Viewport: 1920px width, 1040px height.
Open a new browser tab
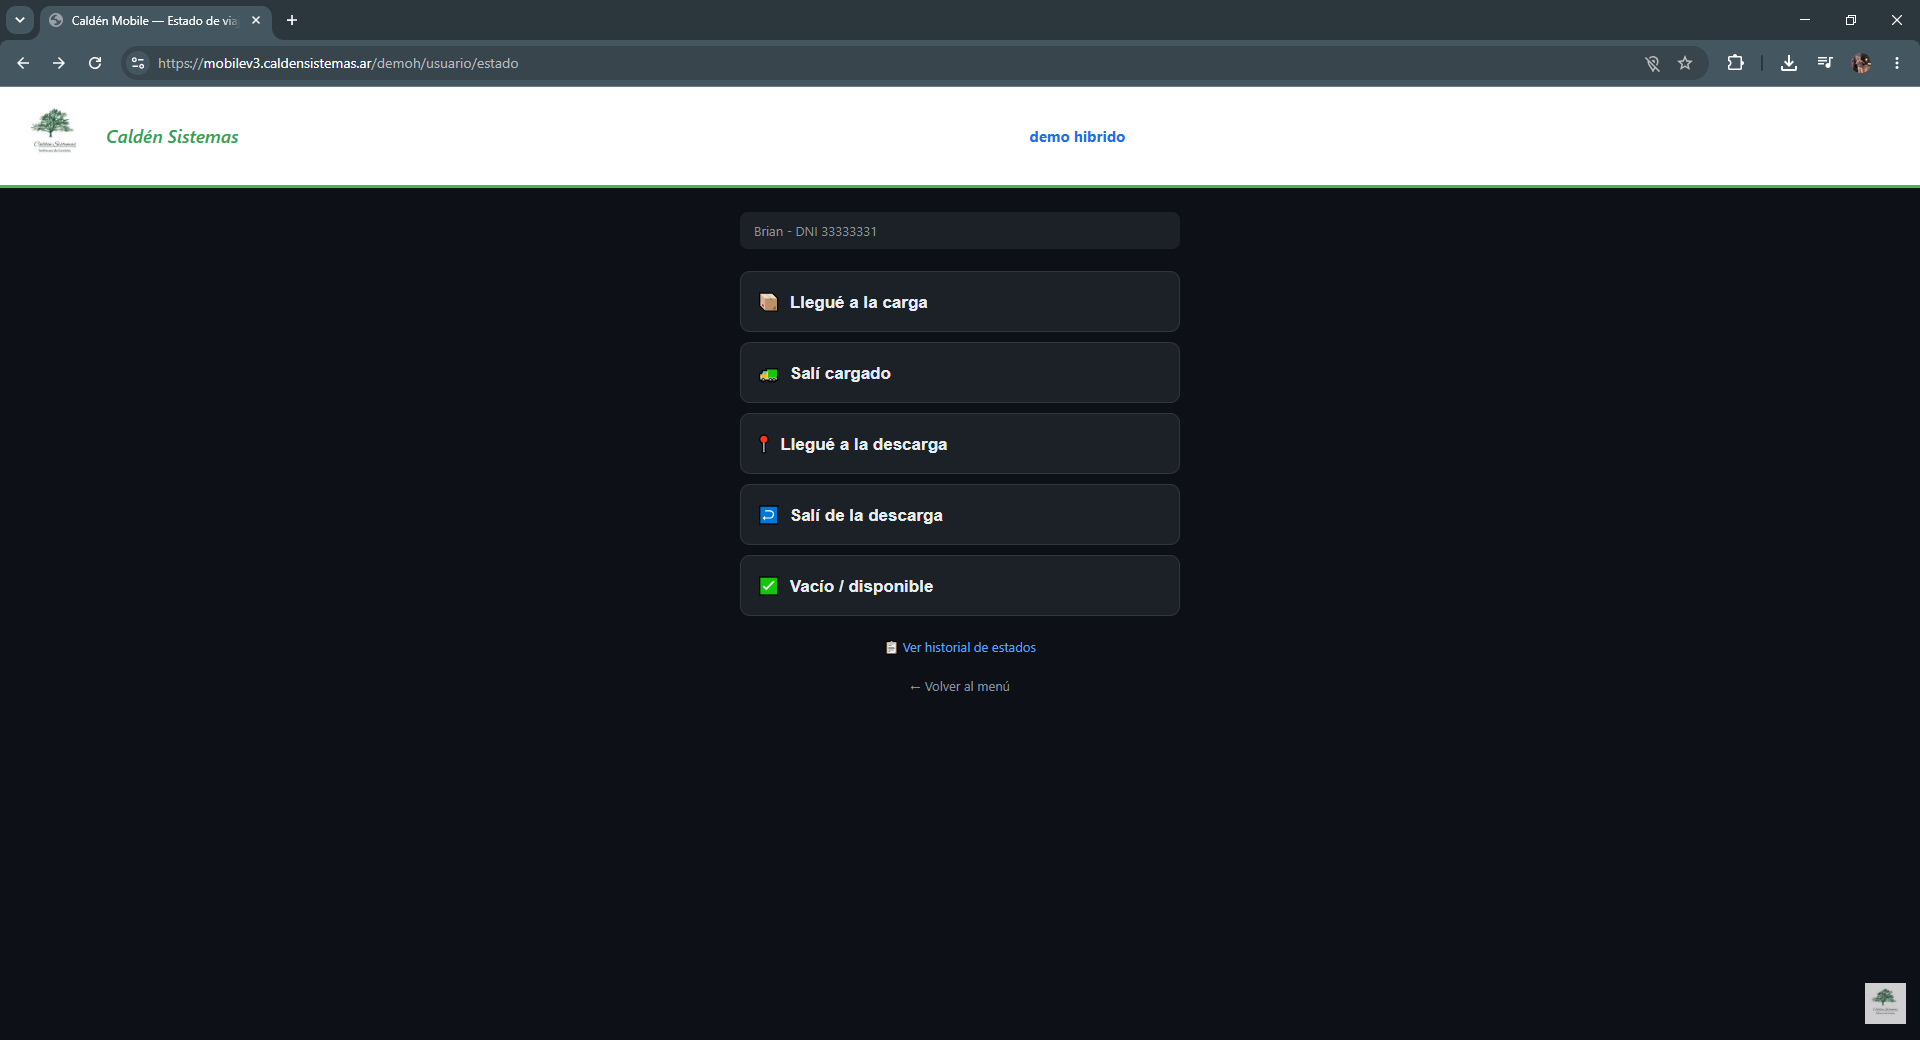tap(292, 20)
